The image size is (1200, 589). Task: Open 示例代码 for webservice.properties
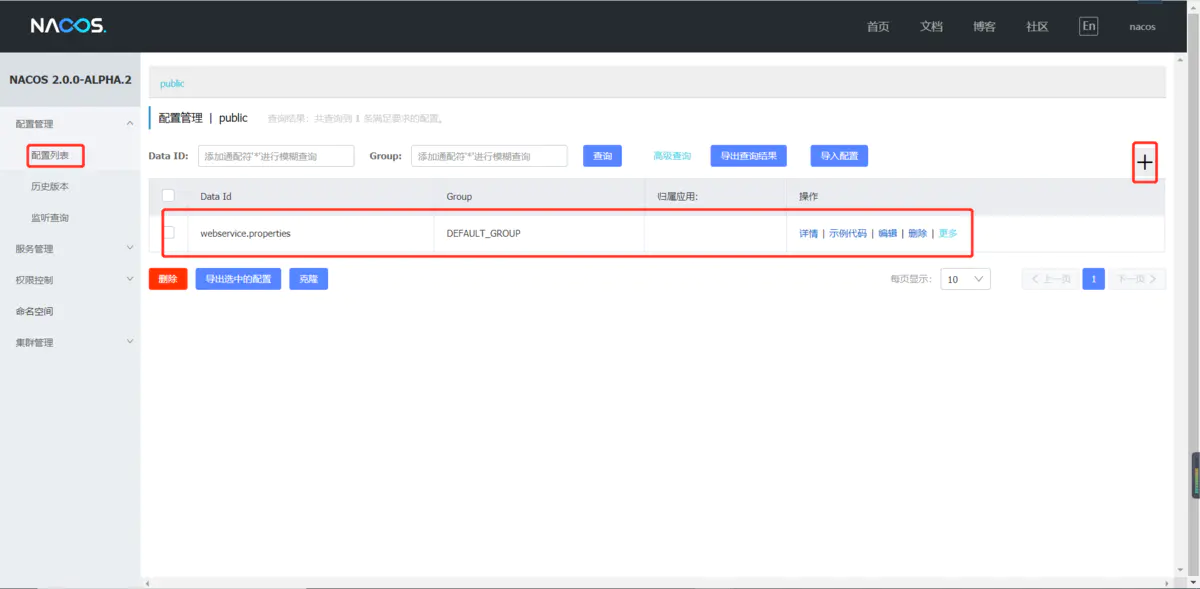coord(848,233)
